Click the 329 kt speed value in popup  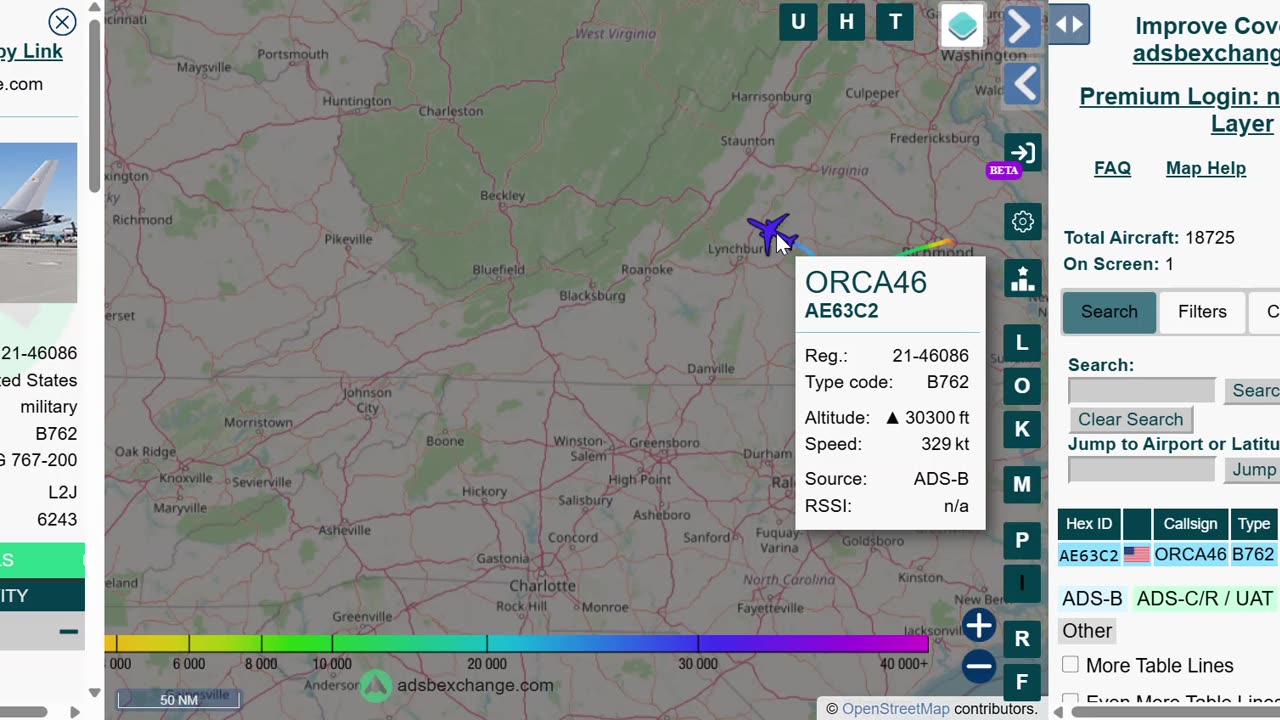(x=945, y=444)
